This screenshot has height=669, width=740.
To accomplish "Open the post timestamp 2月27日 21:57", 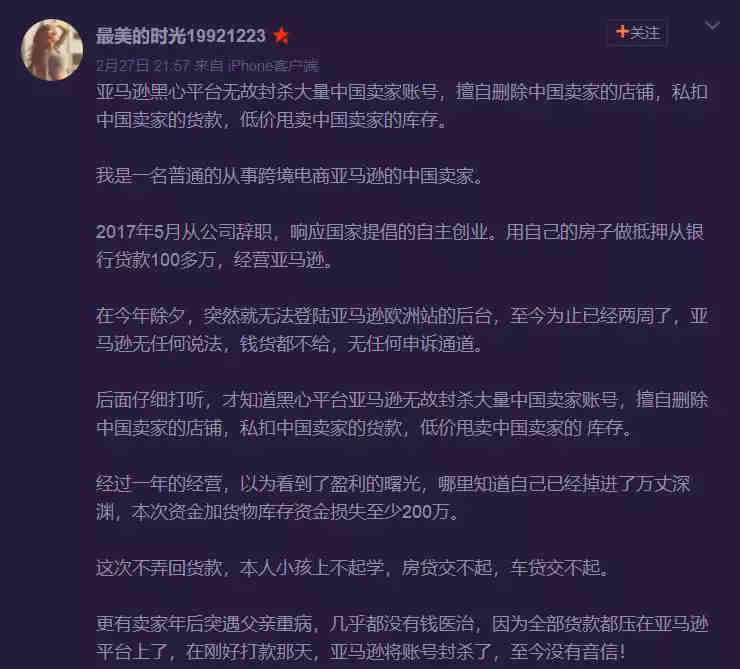I will coord(143,65).
